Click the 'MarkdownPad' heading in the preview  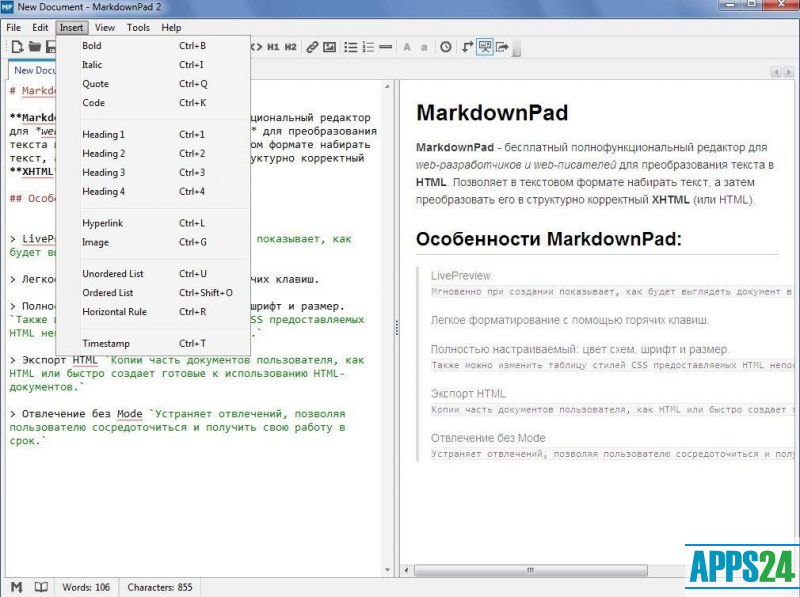[492, 113]
